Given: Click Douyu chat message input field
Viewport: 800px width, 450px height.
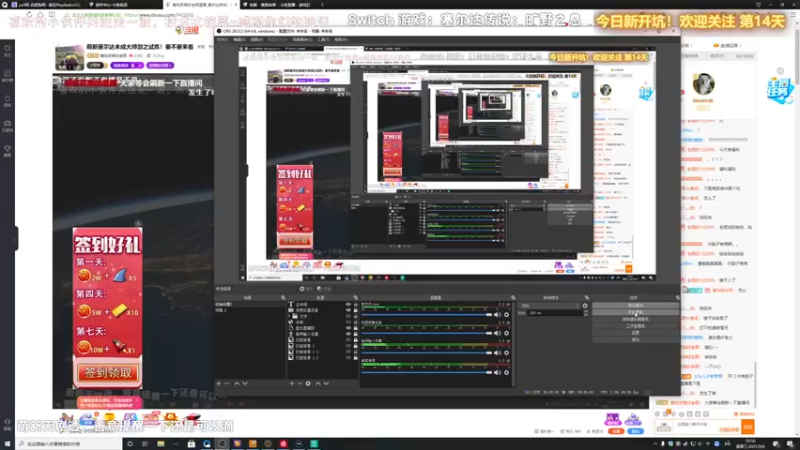Looking at the screenshot, I should pyautogui.click(x=708, y=426).
